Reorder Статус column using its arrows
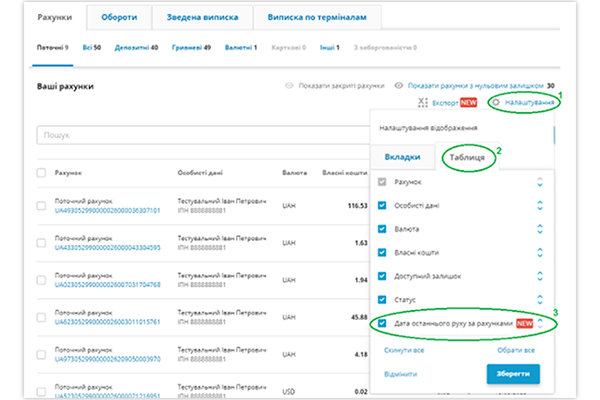This screenshot has height=400, width=600. [x=540, y=299]
